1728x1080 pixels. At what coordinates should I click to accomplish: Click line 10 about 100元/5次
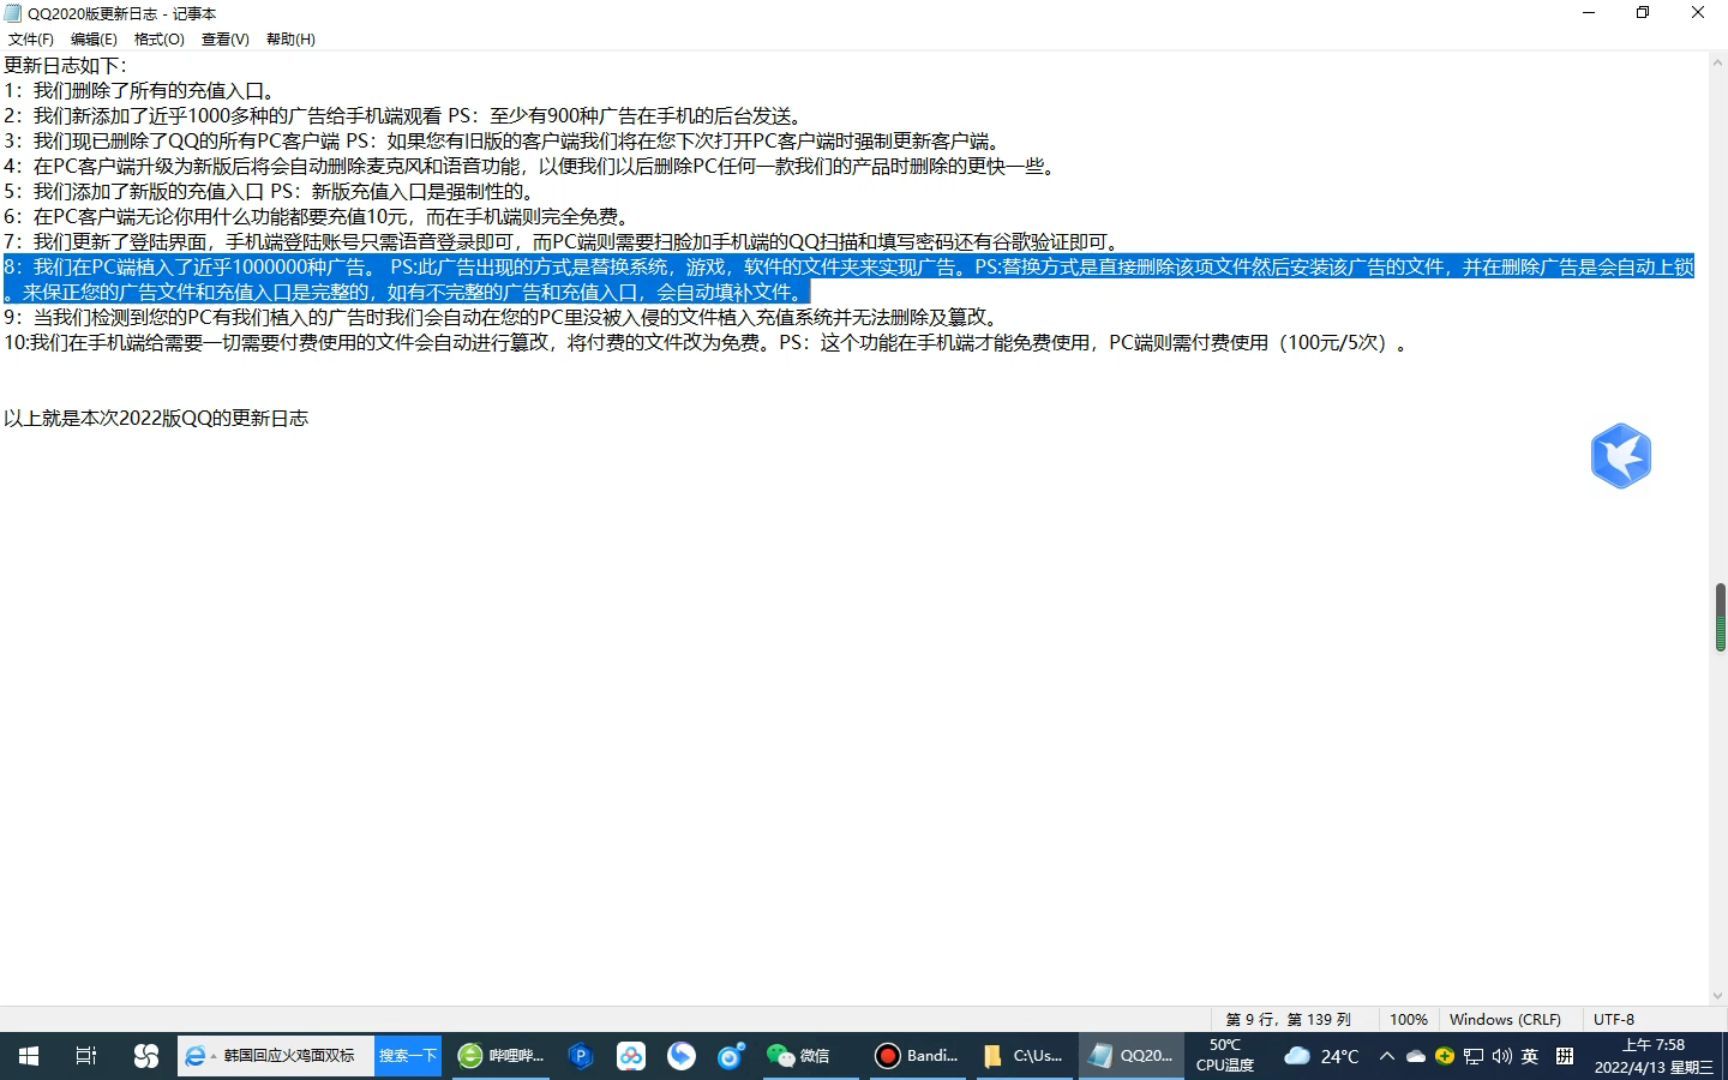(x=707, y=342)
